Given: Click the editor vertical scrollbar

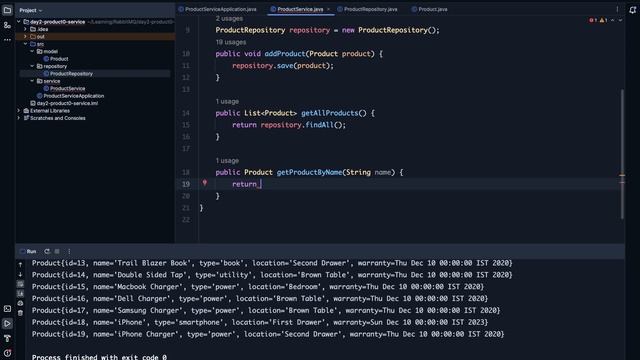Looking at the screenshot, I should pos(622,154).
